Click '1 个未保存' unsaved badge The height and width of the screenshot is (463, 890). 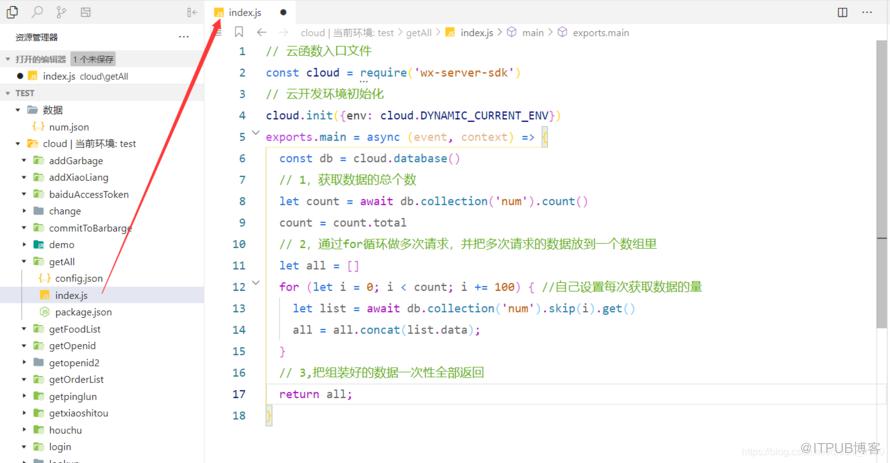[x=93, y=59]
